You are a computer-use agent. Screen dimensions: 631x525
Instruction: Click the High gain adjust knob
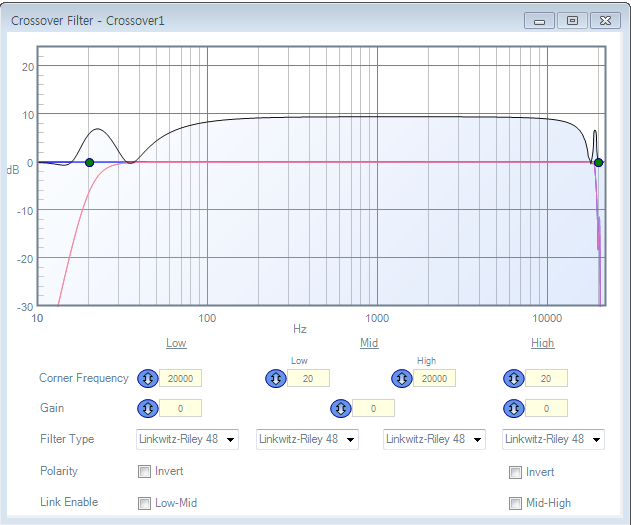tap(514, 408)
